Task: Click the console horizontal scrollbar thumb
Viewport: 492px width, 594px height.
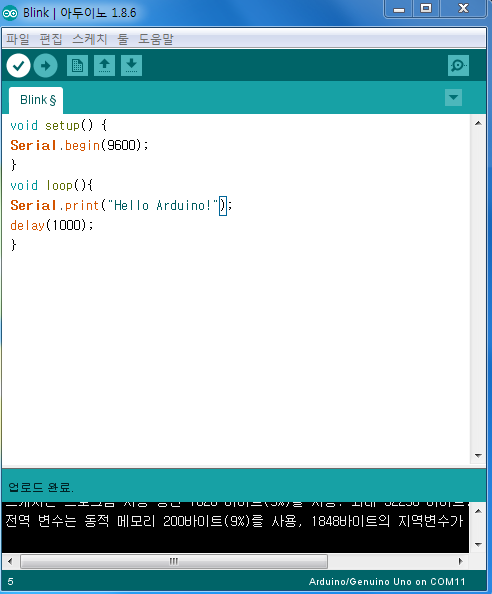Action: (x=174, y=561)
